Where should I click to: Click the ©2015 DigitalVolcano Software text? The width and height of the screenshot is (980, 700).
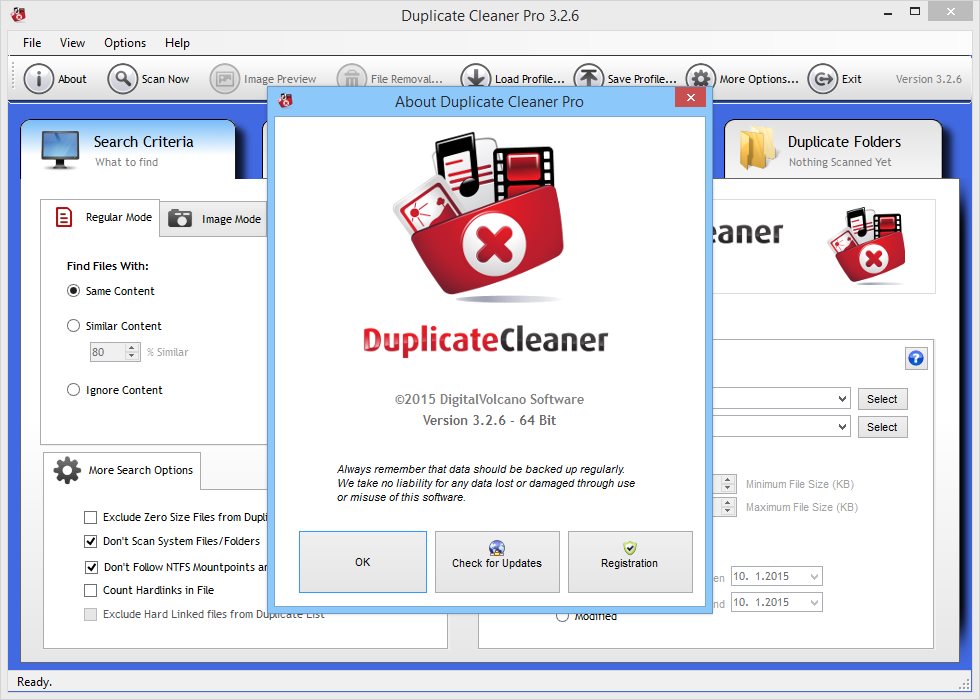(x=489, y=399)
